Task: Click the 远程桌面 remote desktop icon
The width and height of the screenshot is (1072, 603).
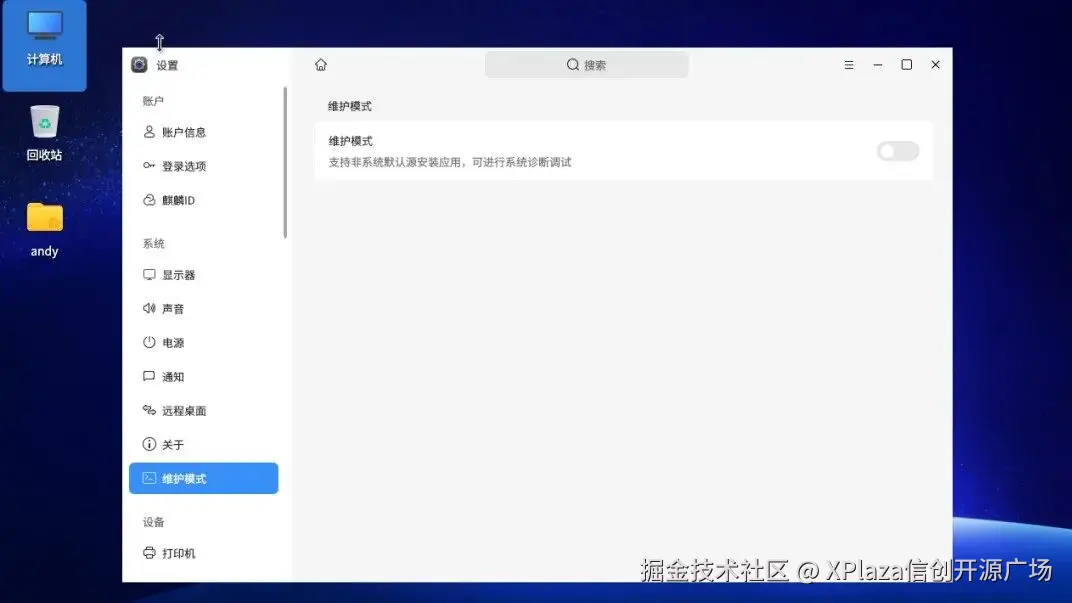Action: coord(147,410)
